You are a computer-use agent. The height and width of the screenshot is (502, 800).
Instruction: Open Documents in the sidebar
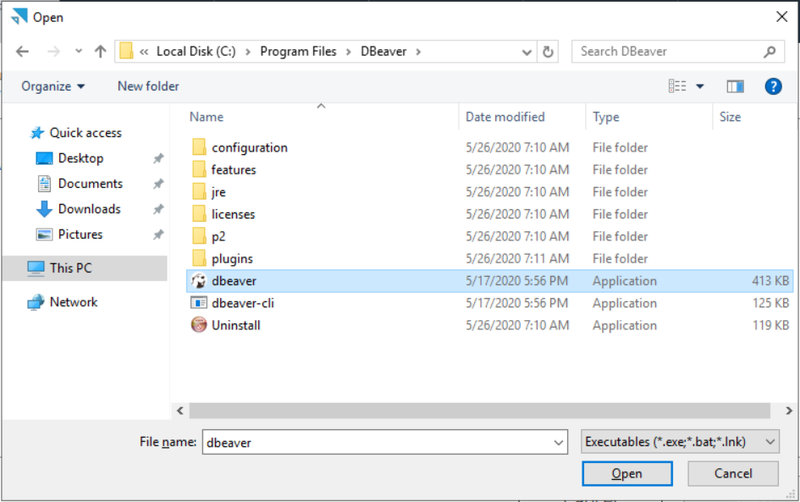[x=90, y=184]
